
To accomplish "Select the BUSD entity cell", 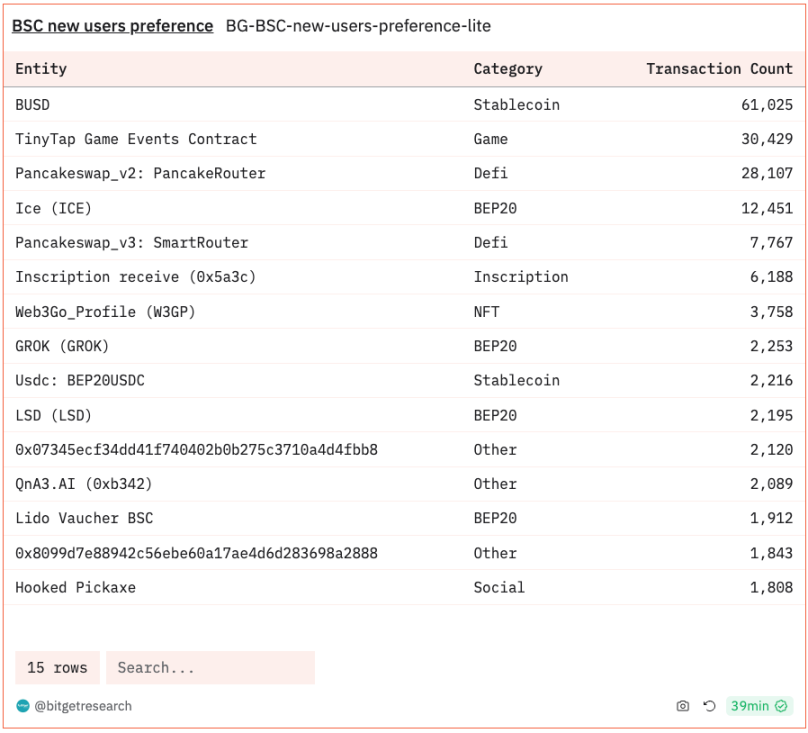I will coord(32,105).
